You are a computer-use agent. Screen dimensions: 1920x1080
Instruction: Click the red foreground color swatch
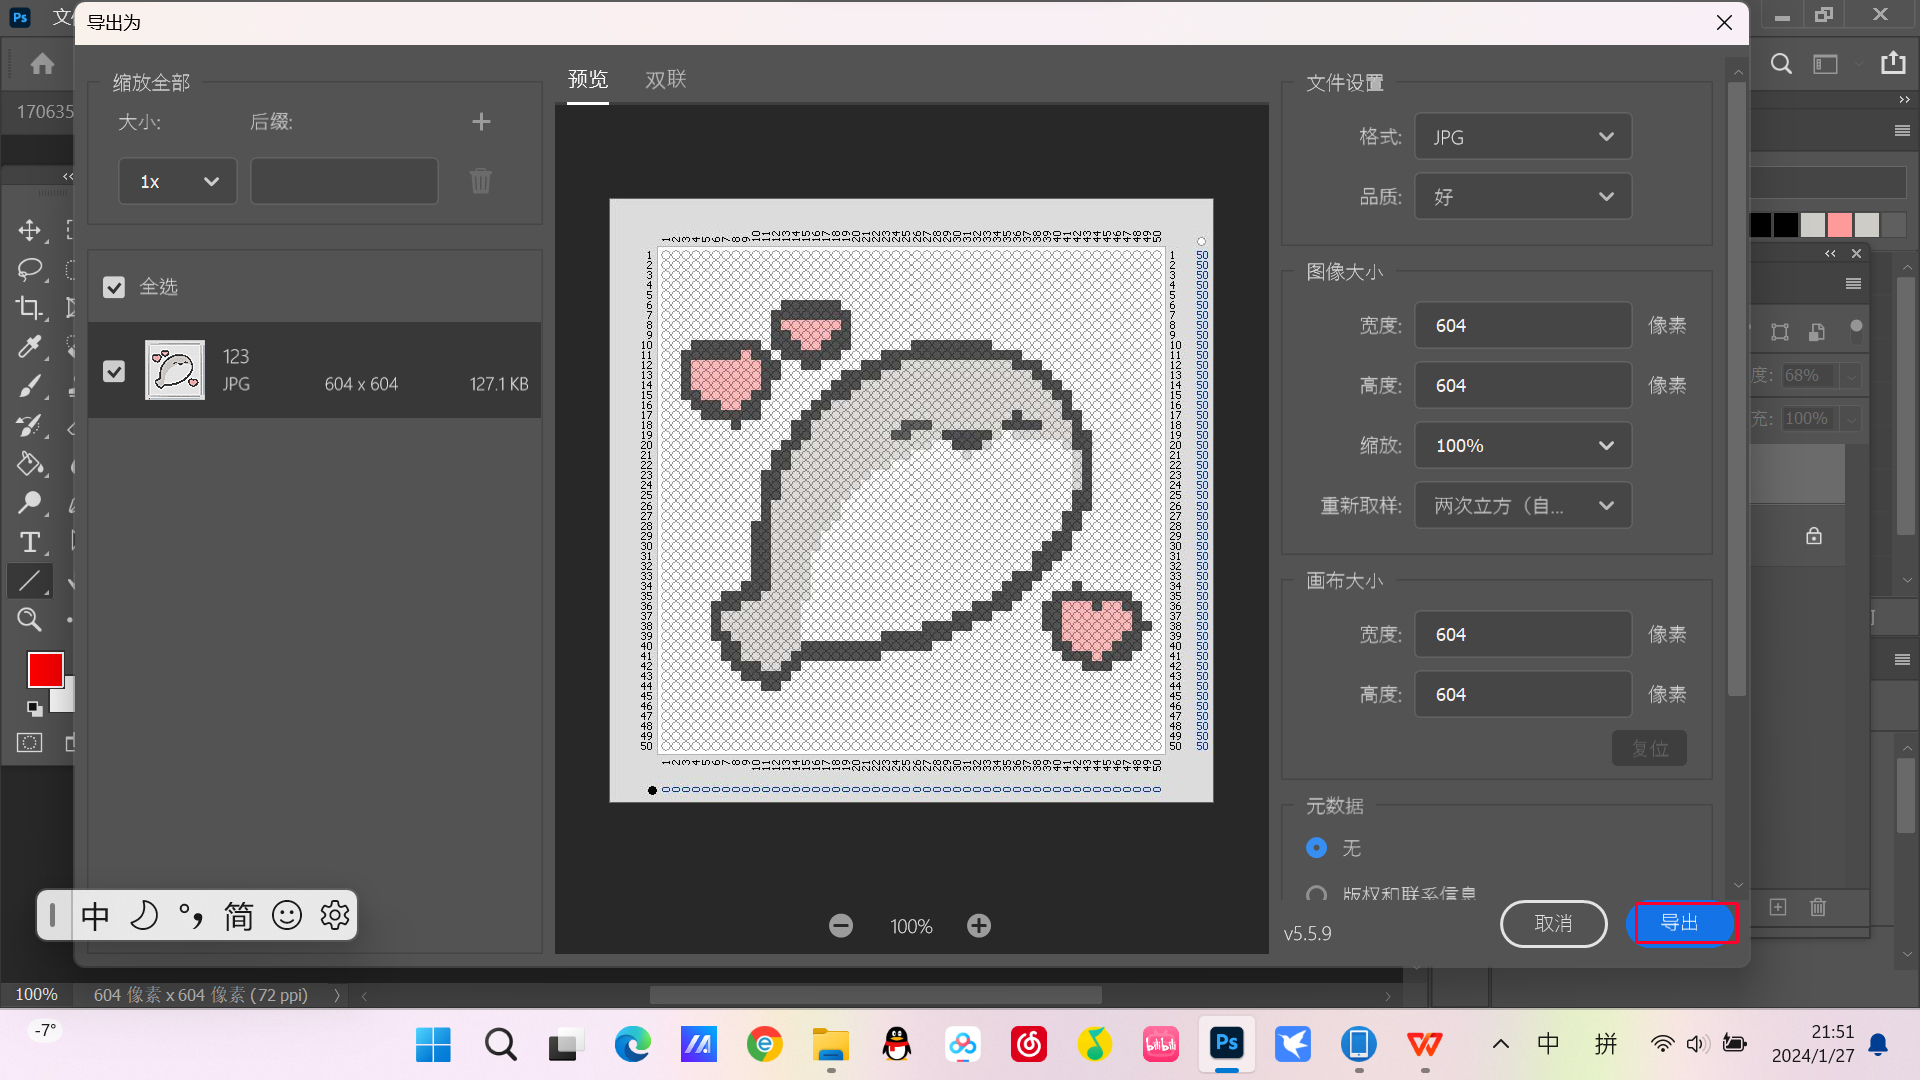(45, 670)
